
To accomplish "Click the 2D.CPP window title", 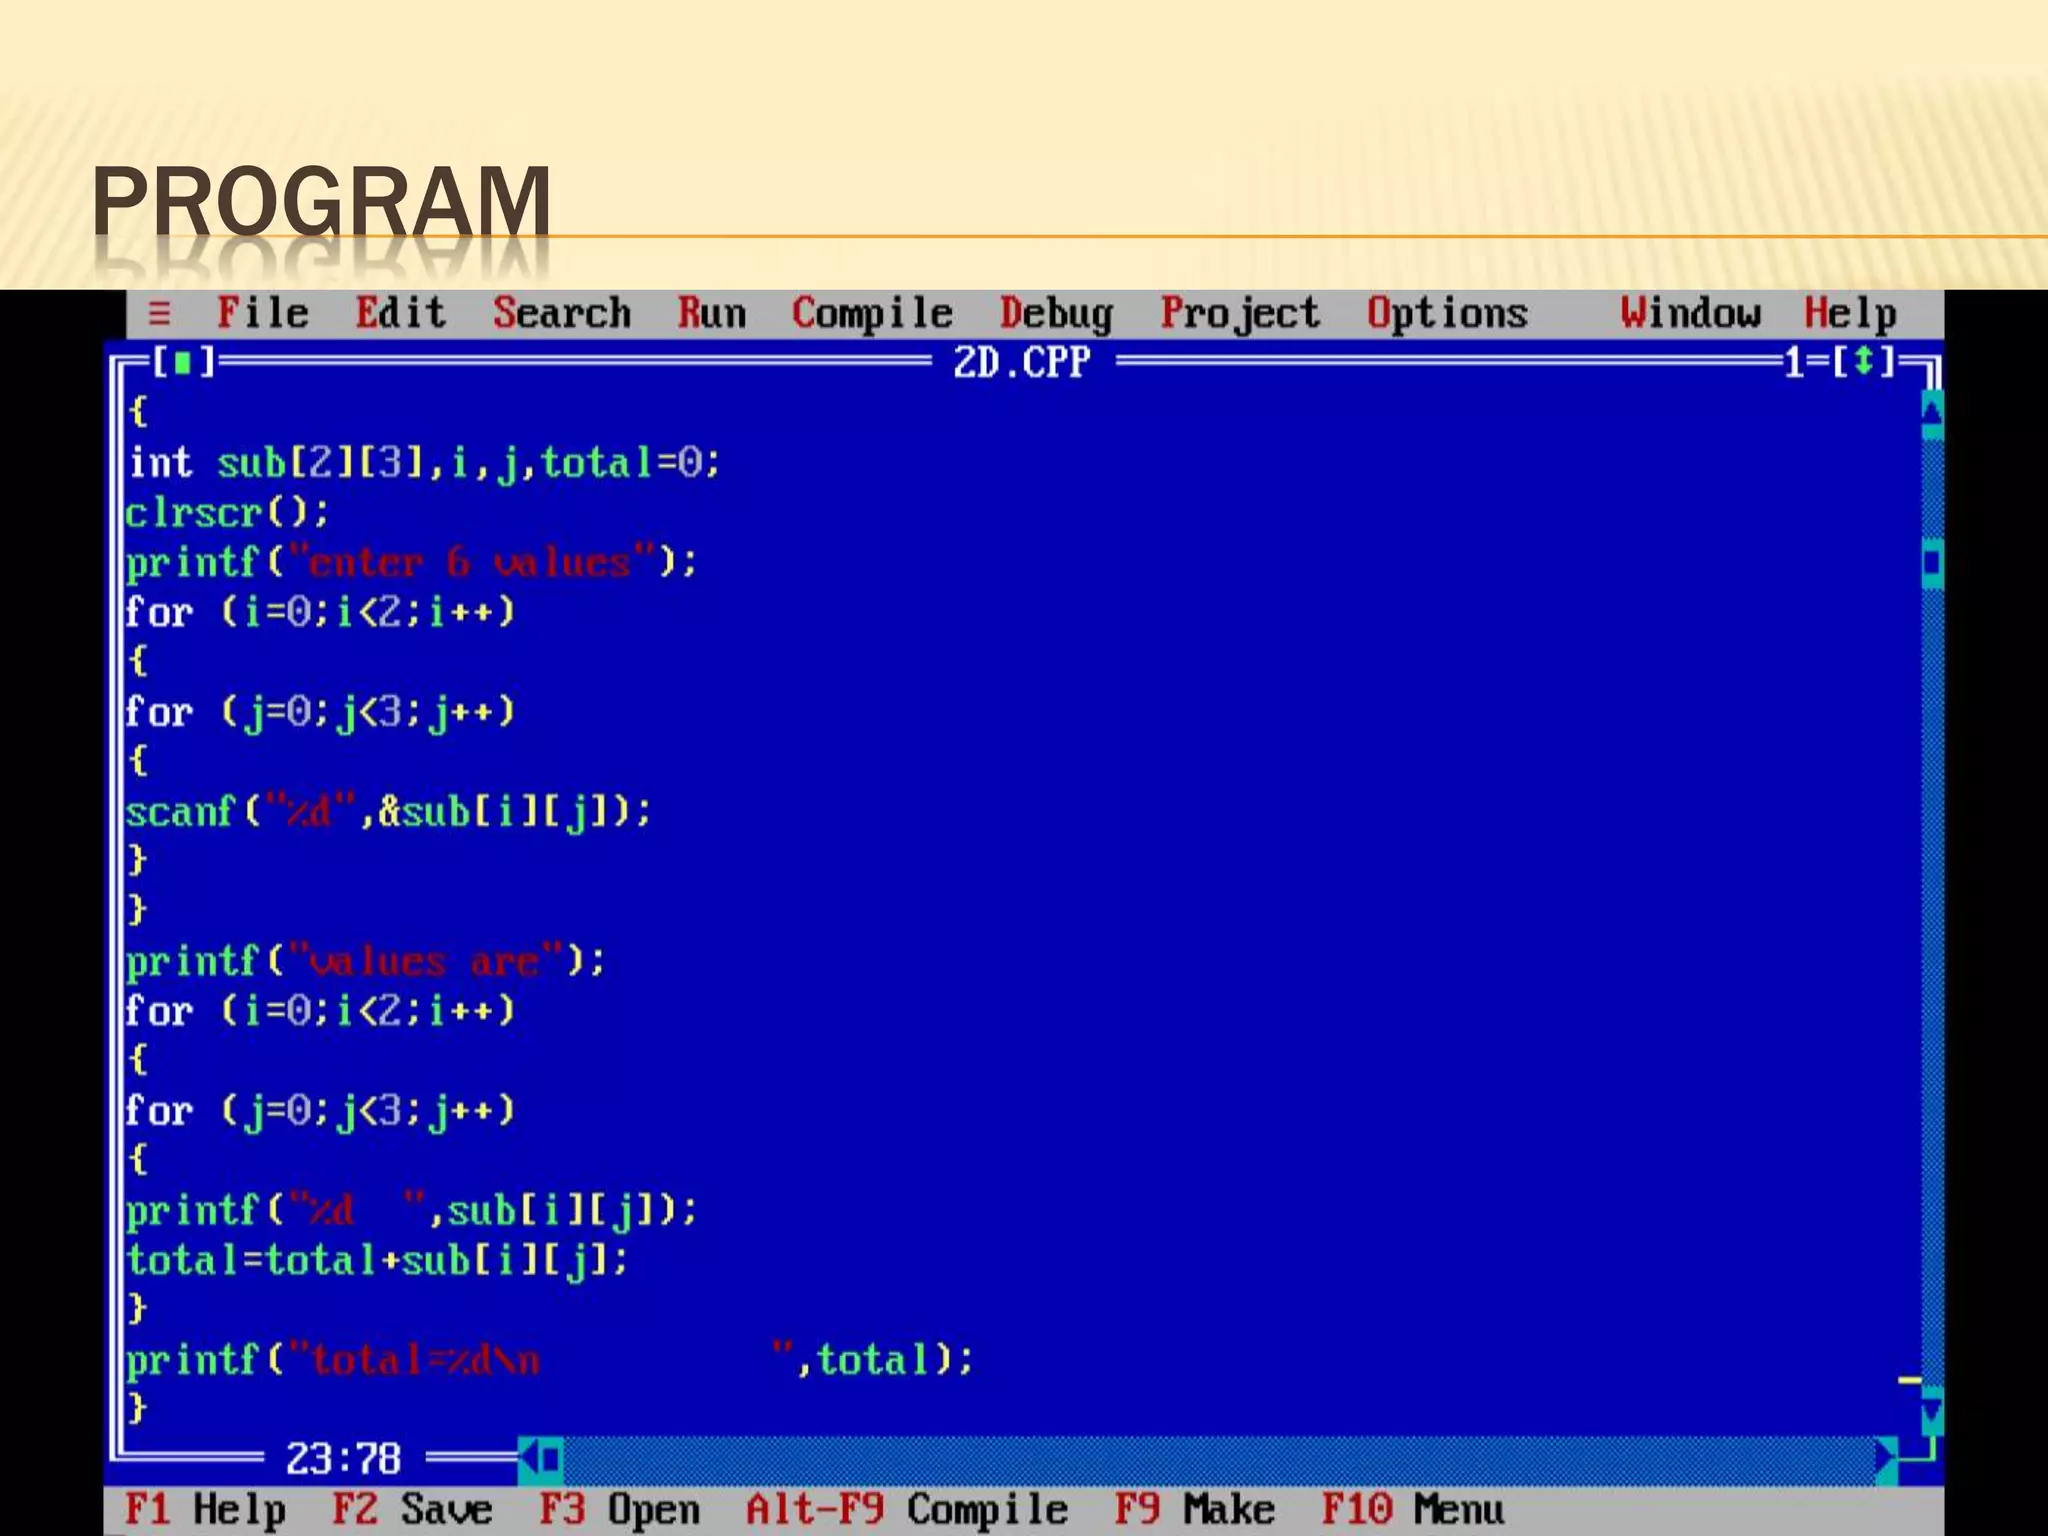I will click(x=1021, y=362).
